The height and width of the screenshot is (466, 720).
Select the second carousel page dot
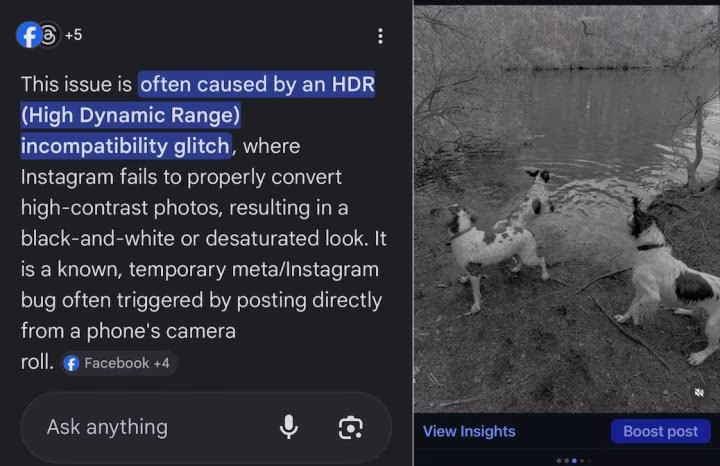click(567, 460)
